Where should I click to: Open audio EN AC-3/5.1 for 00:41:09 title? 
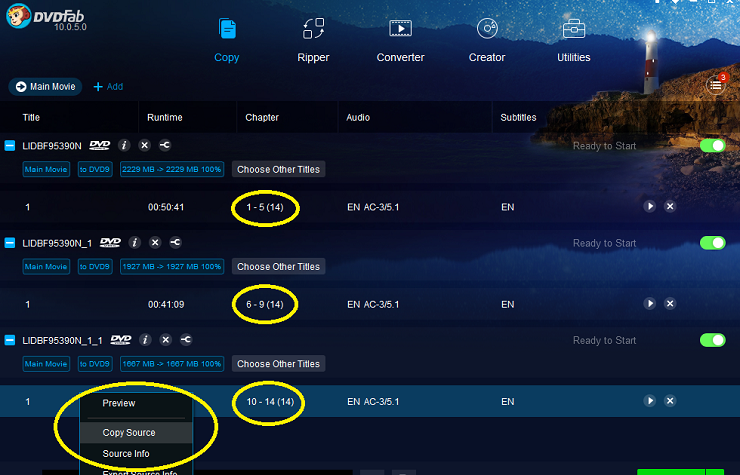(x=373, y=305)
